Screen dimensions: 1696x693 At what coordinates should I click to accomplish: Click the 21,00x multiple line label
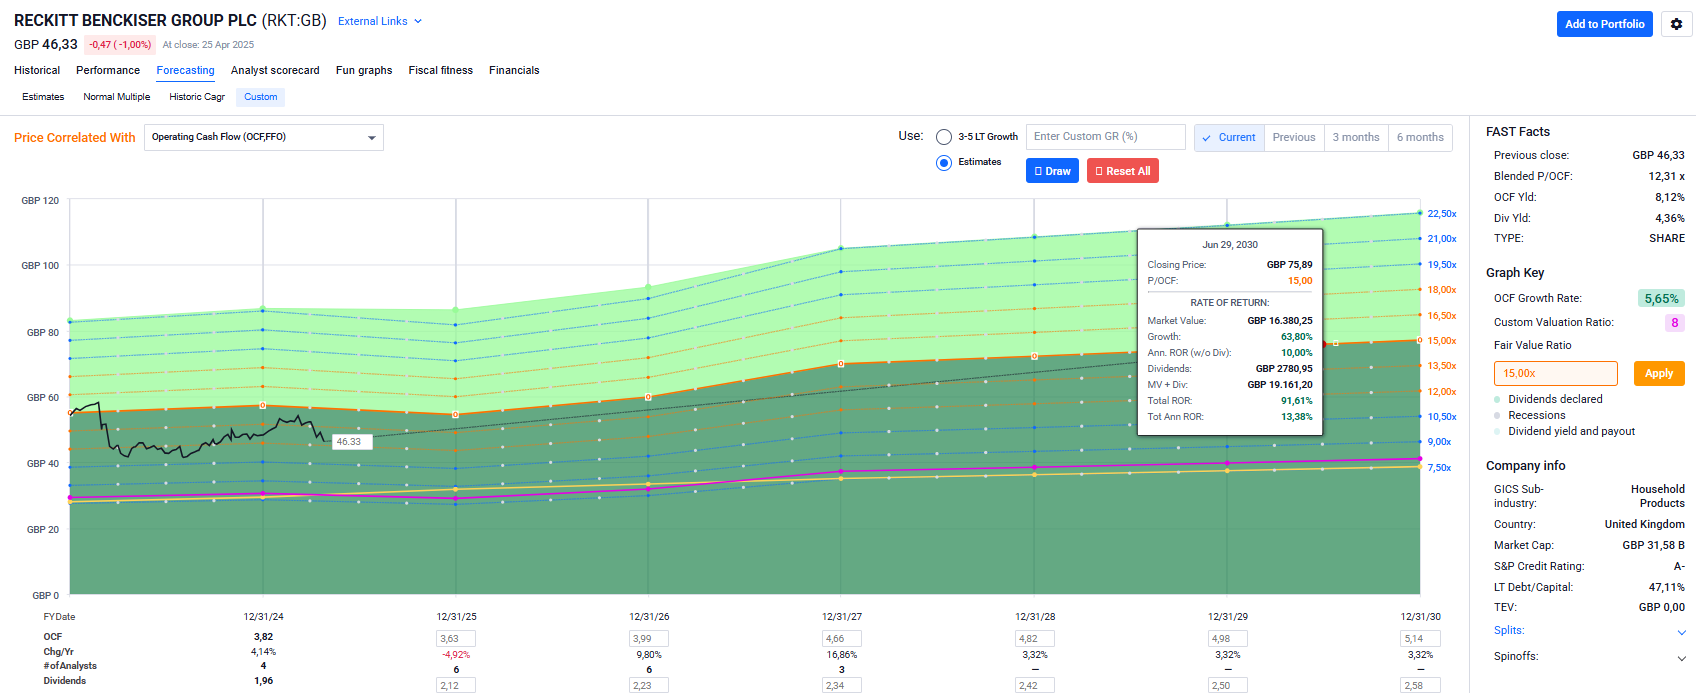(x=1442, y=239)
